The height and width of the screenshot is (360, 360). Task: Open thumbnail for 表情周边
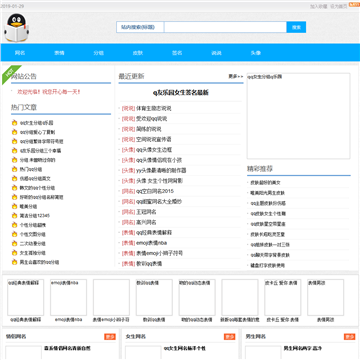click(x=325, y=297)
